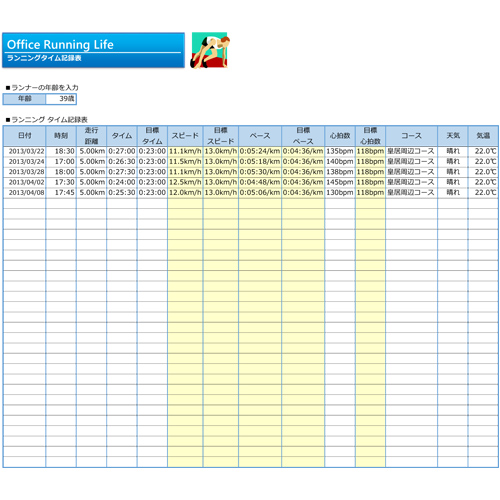The height and width of the screenshot is (500, 500).
Task: Select the 目標スピード column header
Action: click(221, 136)
